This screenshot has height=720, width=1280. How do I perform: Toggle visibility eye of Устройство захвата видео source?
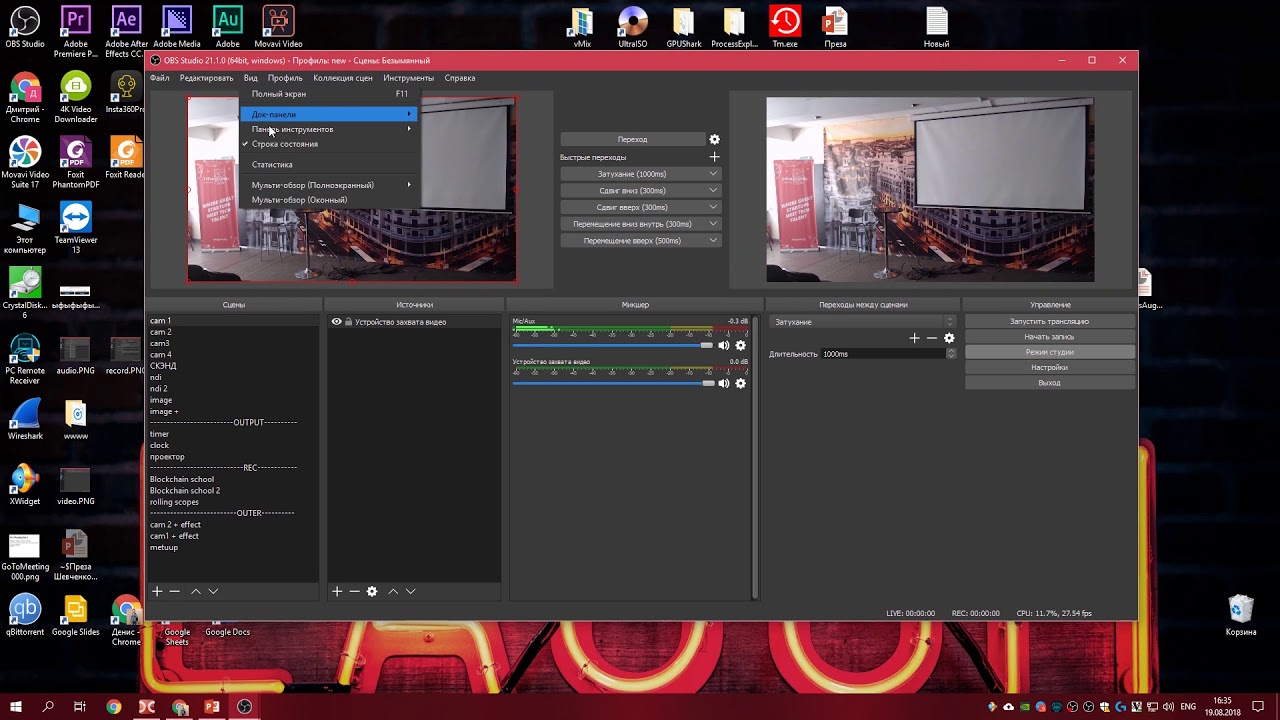(336, 322)
